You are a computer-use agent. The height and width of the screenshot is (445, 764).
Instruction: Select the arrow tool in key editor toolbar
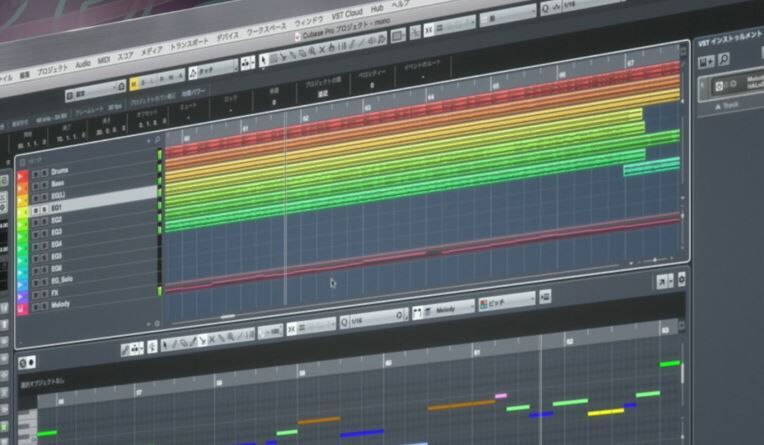(165, 345)
